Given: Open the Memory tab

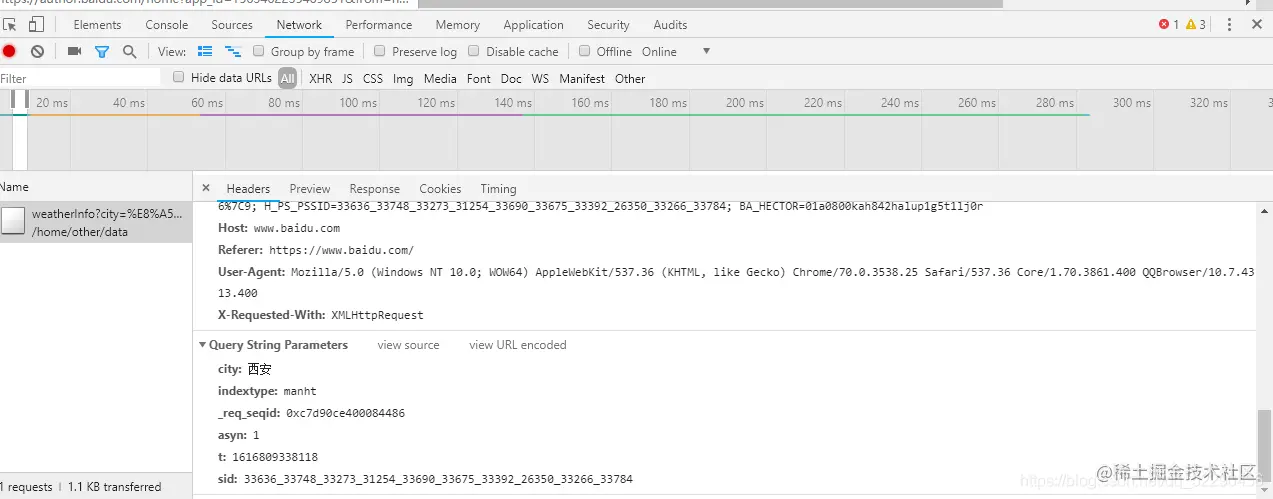Looking at the screenshot, I should coord(458,25).
